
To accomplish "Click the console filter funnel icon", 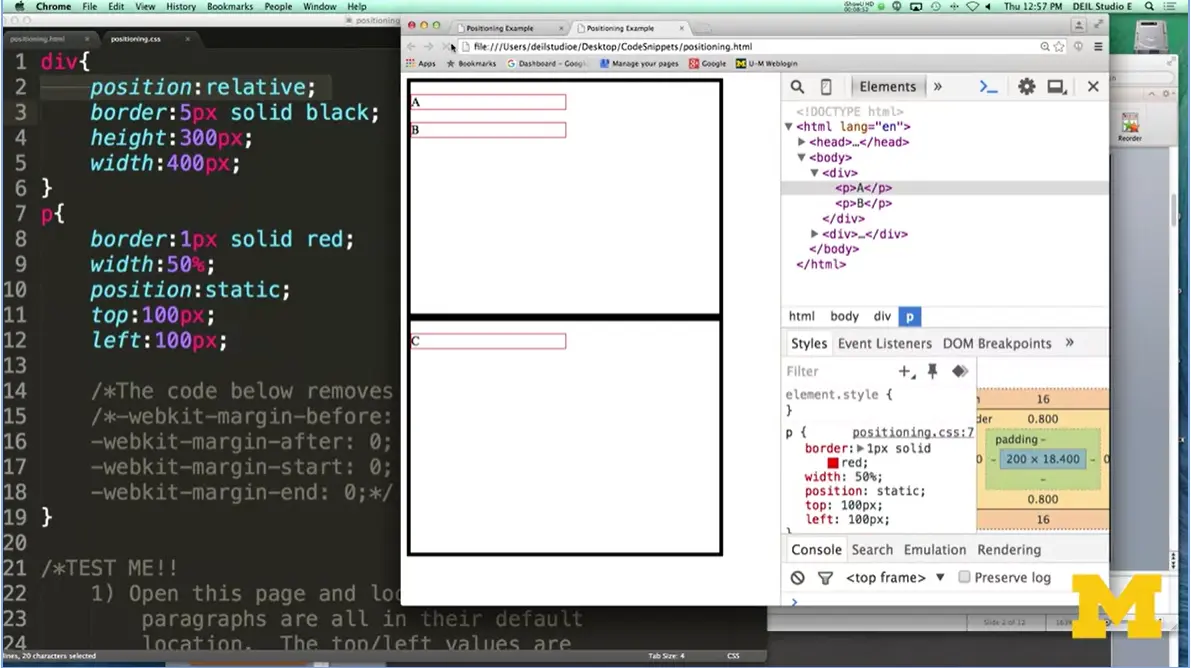I will [x=825, y=578].
